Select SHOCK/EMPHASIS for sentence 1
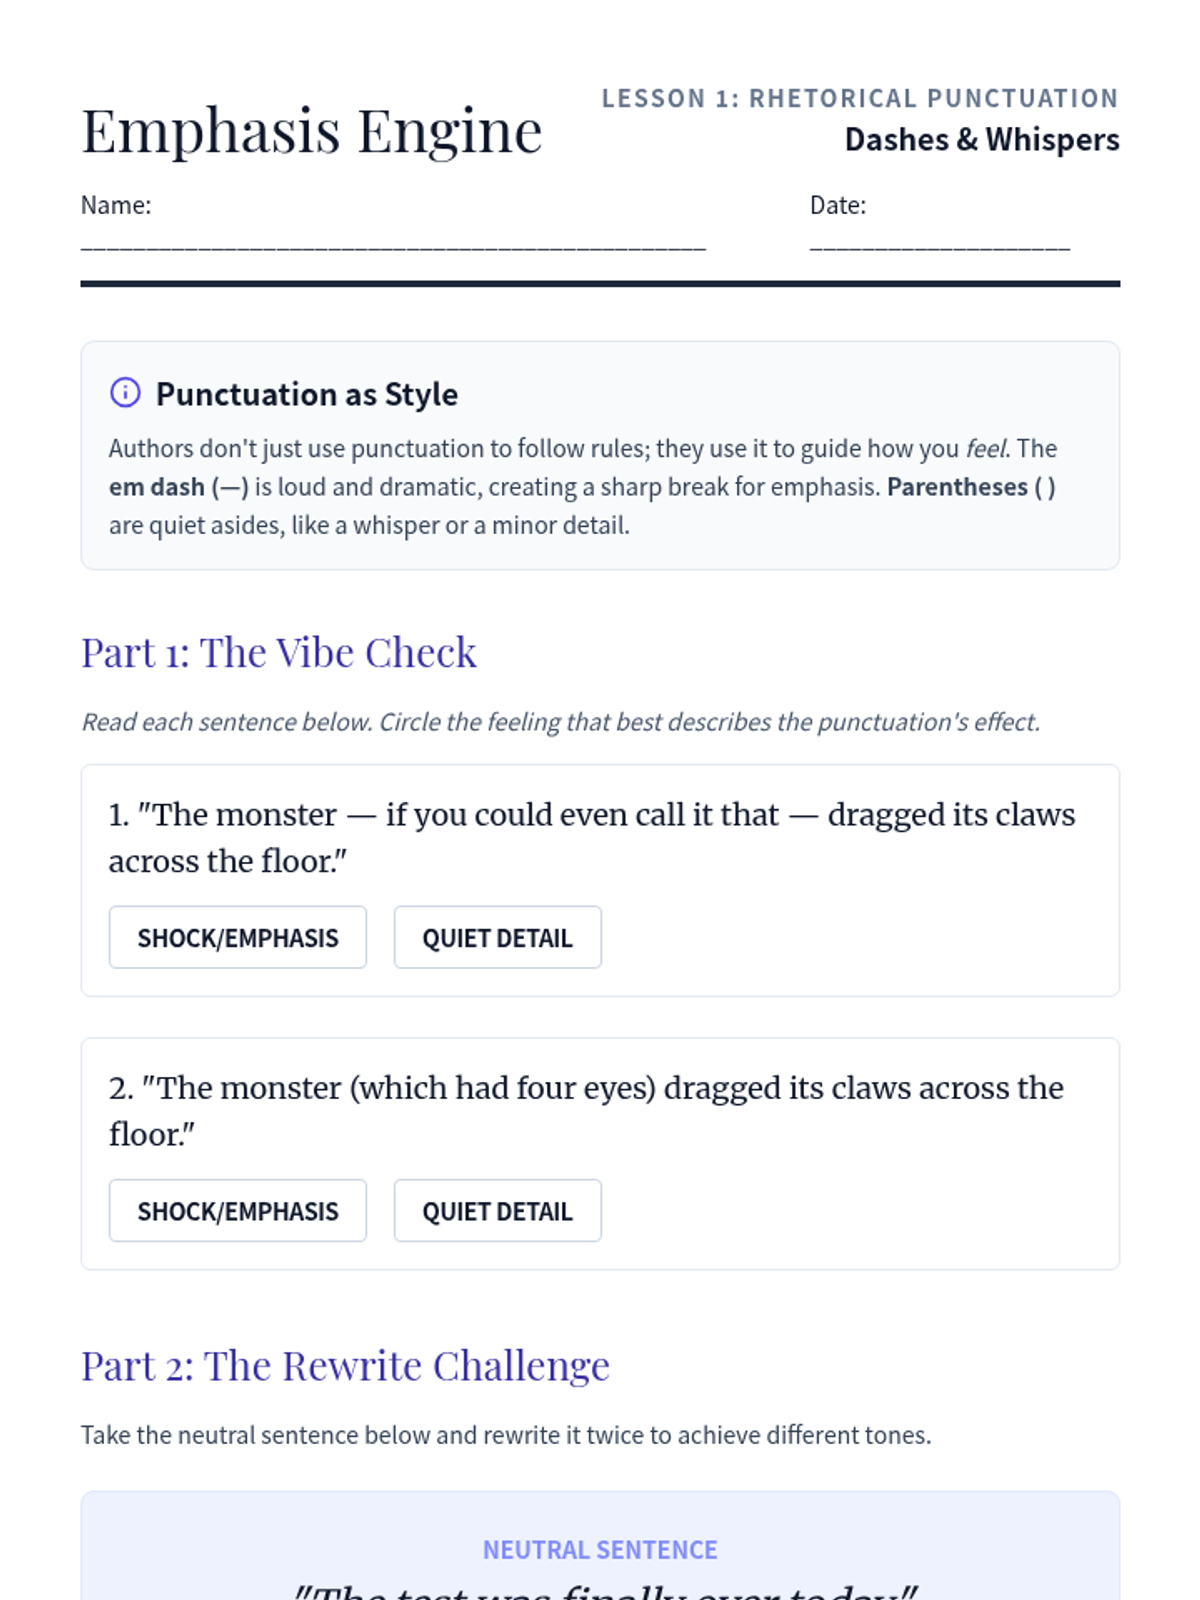Image resolution: width=1200 pixels, height=1600 pixels. (x=238, y=937)
